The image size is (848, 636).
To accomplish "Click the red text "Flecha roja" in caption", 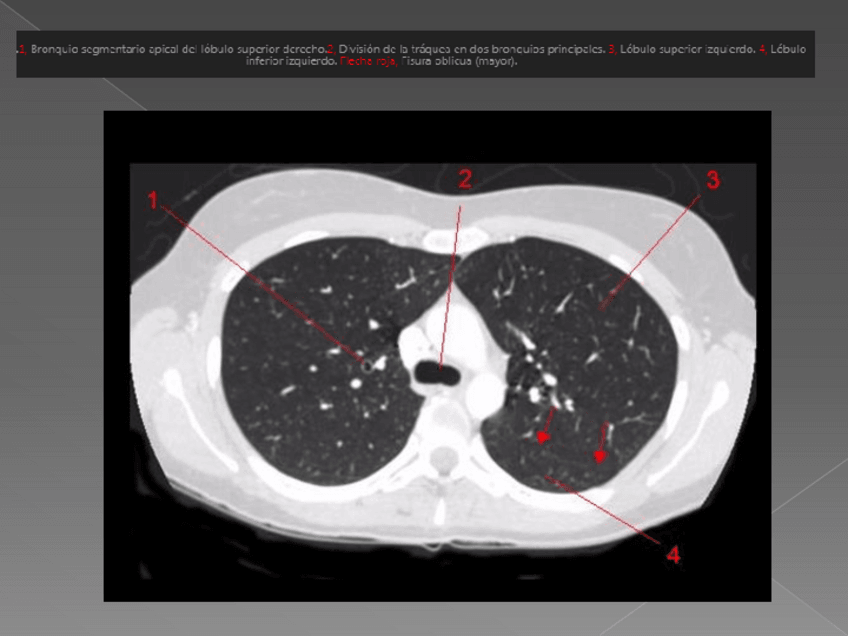I will pyautogui.click(x=369, y=61).
